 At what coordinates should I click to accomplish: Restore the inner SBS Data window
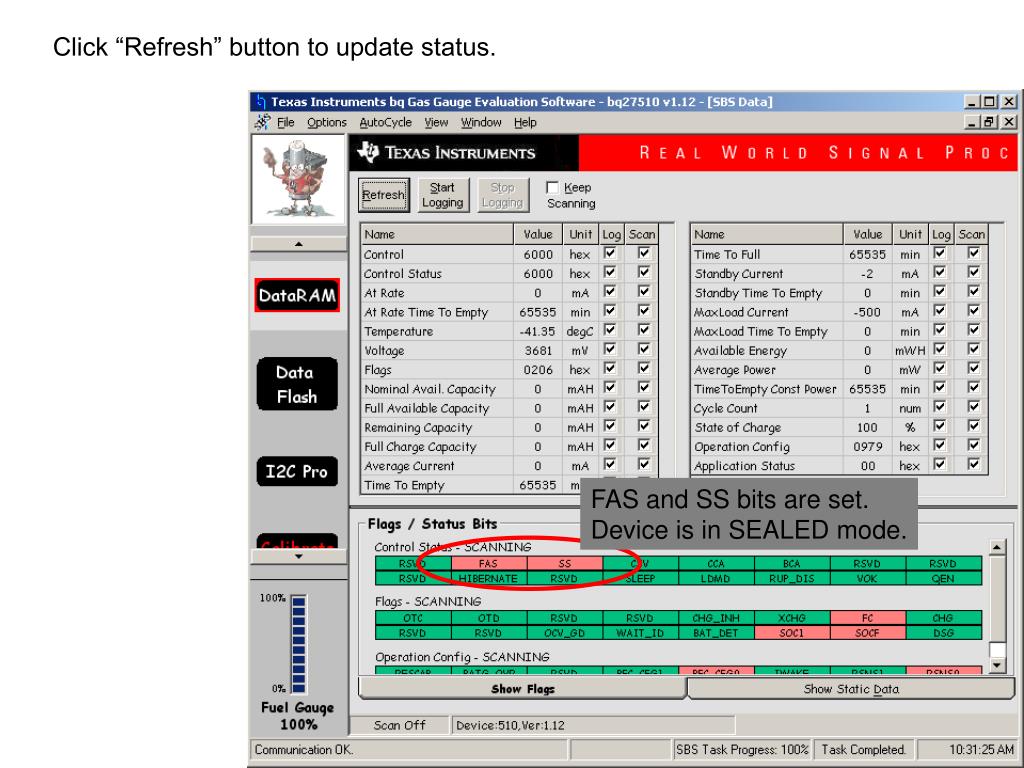tap(989, 122)
